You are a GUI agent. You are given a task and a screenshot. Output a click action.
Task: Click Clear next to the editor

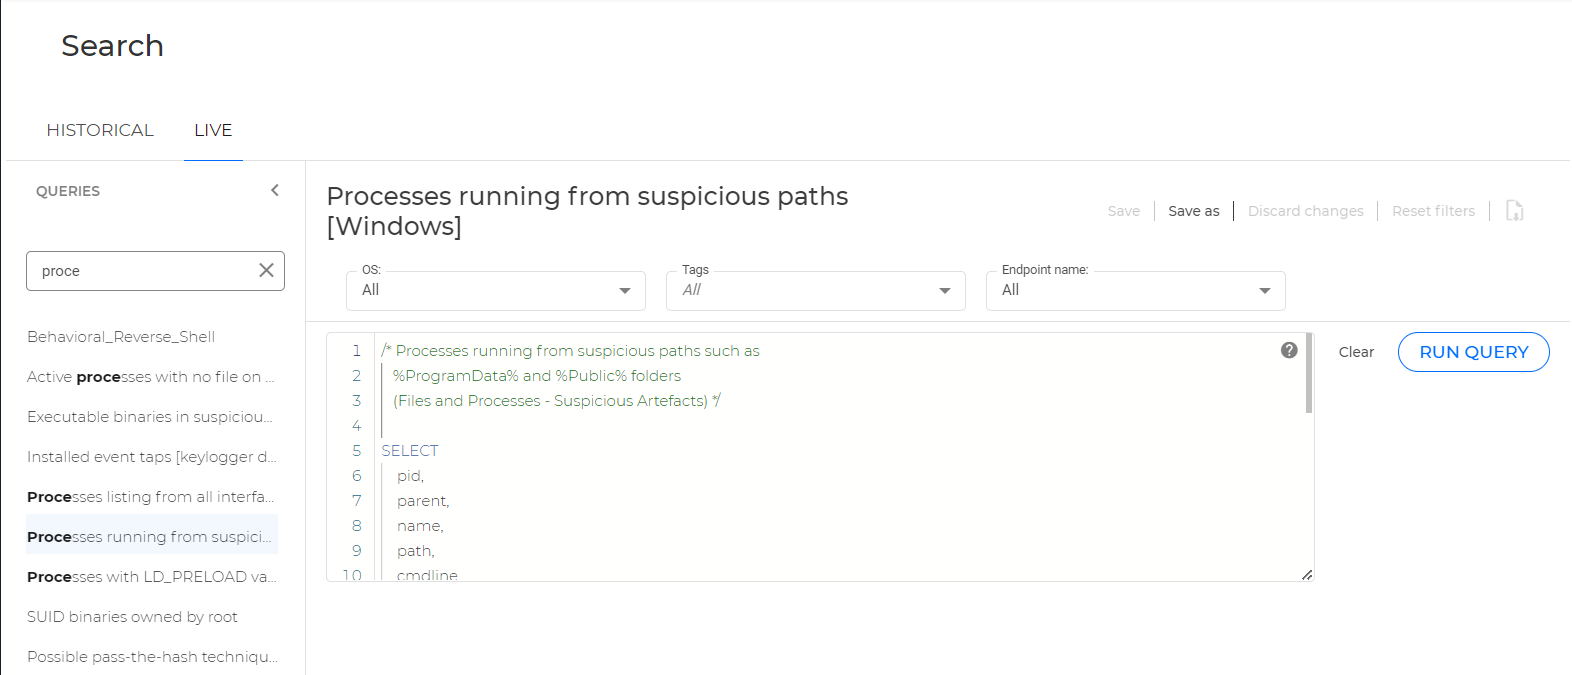[1356, 352]
